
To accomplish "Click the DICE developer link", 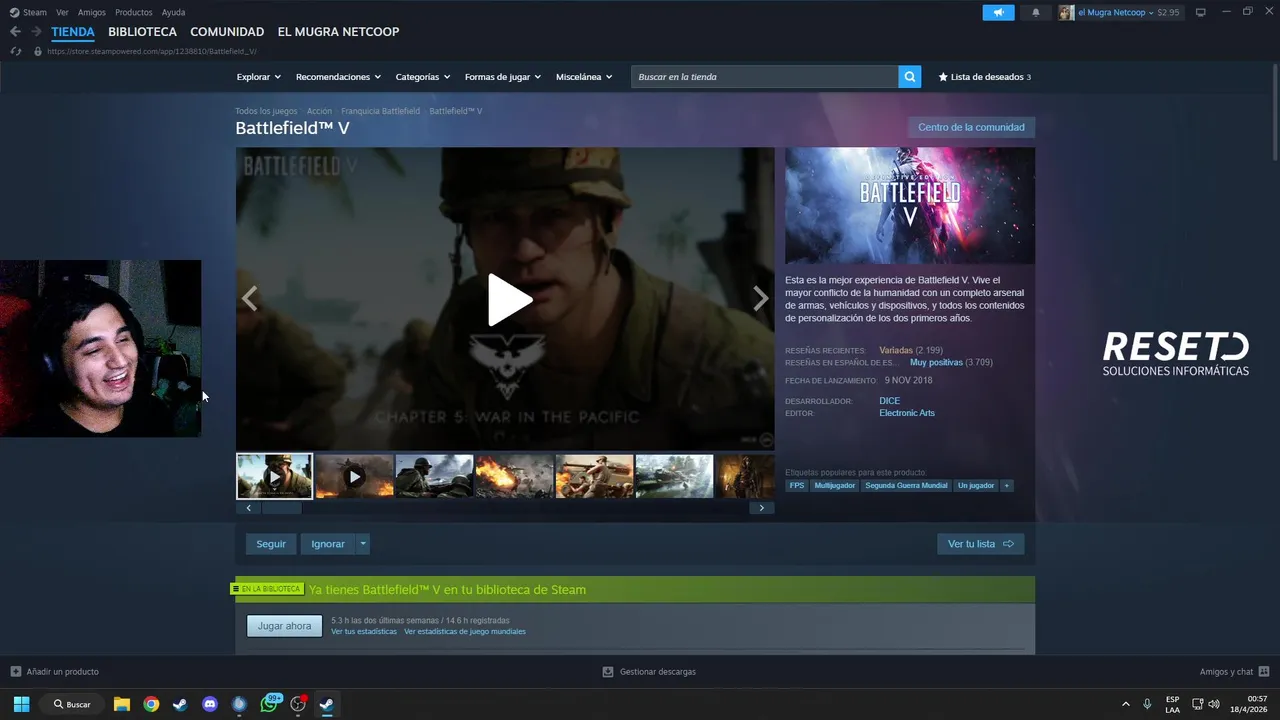I will point(889,401).
